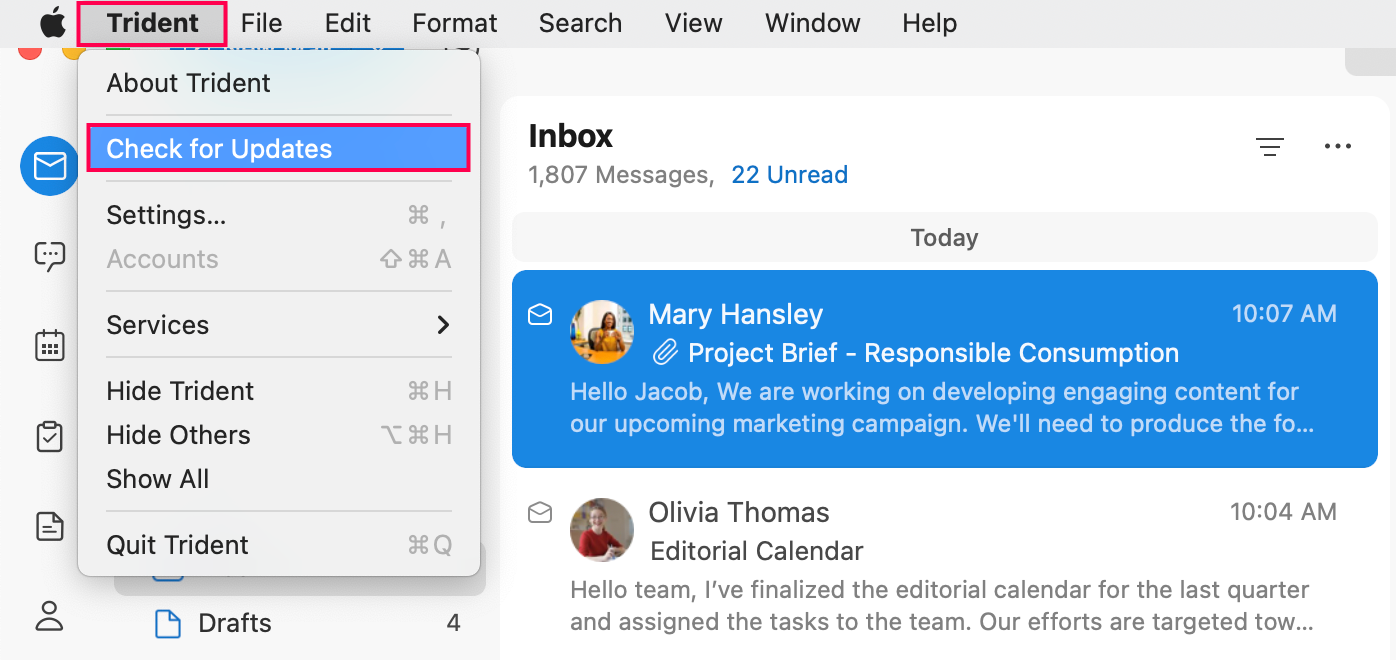Open the Apple menu

(52, 22)
